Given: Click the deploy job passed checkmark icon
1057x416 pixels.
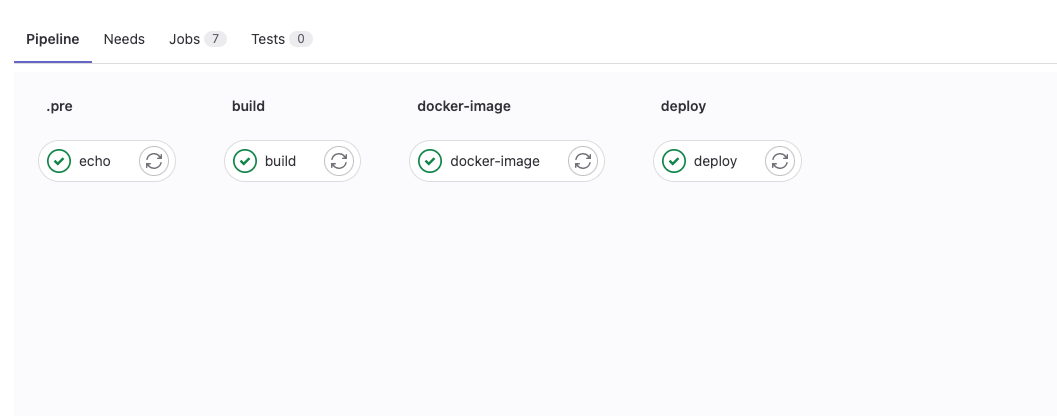Looking at the screenshot, I should coord(673,161).
